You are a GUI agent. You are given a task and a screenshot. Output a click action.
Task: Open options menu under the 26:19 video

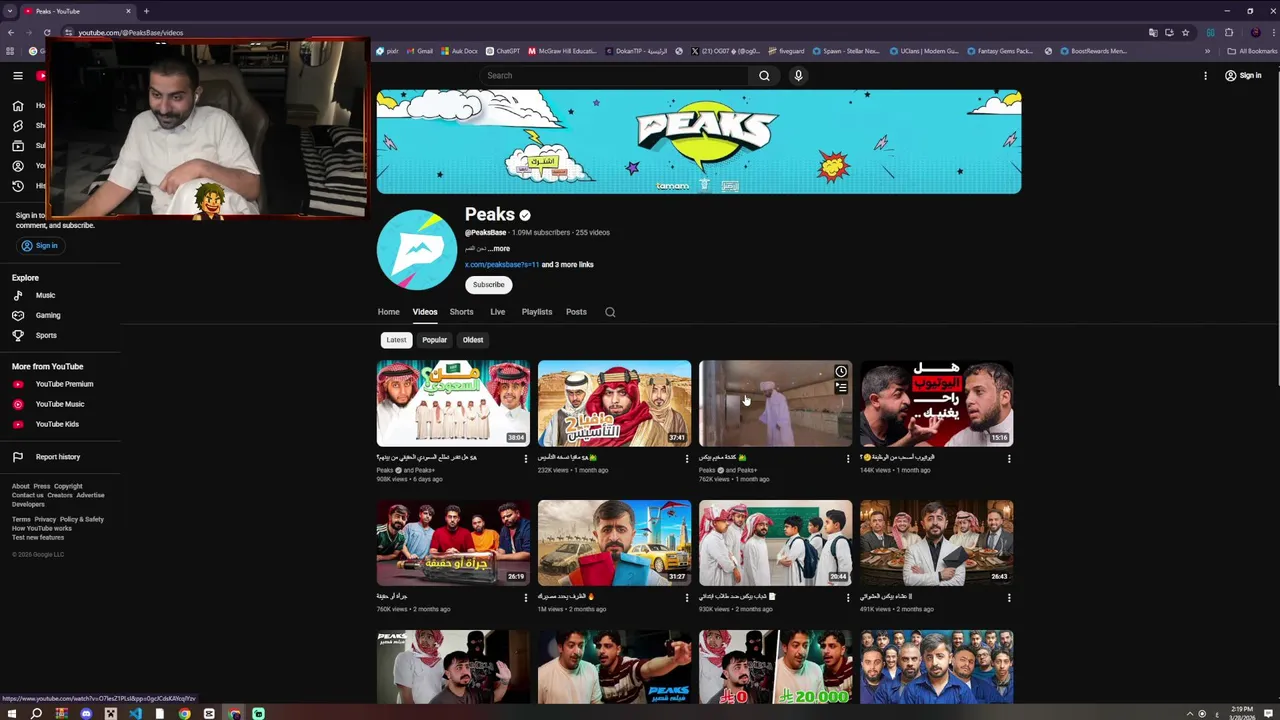click(x=526, y=598)
